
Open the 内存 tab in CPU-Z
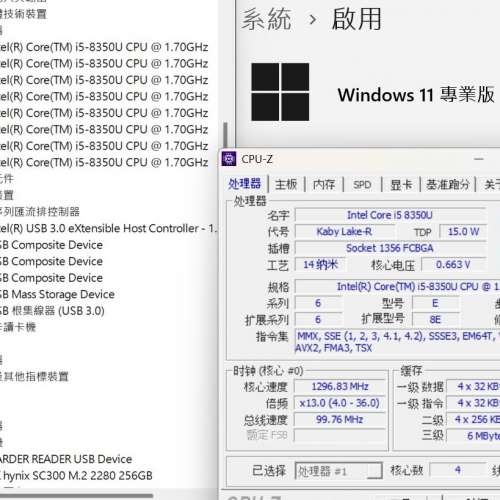(324, 184)
